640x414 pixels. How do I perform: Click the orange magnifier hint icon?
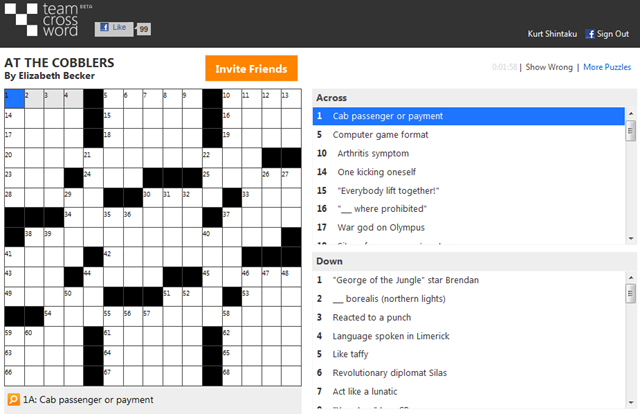pos(13,400)
